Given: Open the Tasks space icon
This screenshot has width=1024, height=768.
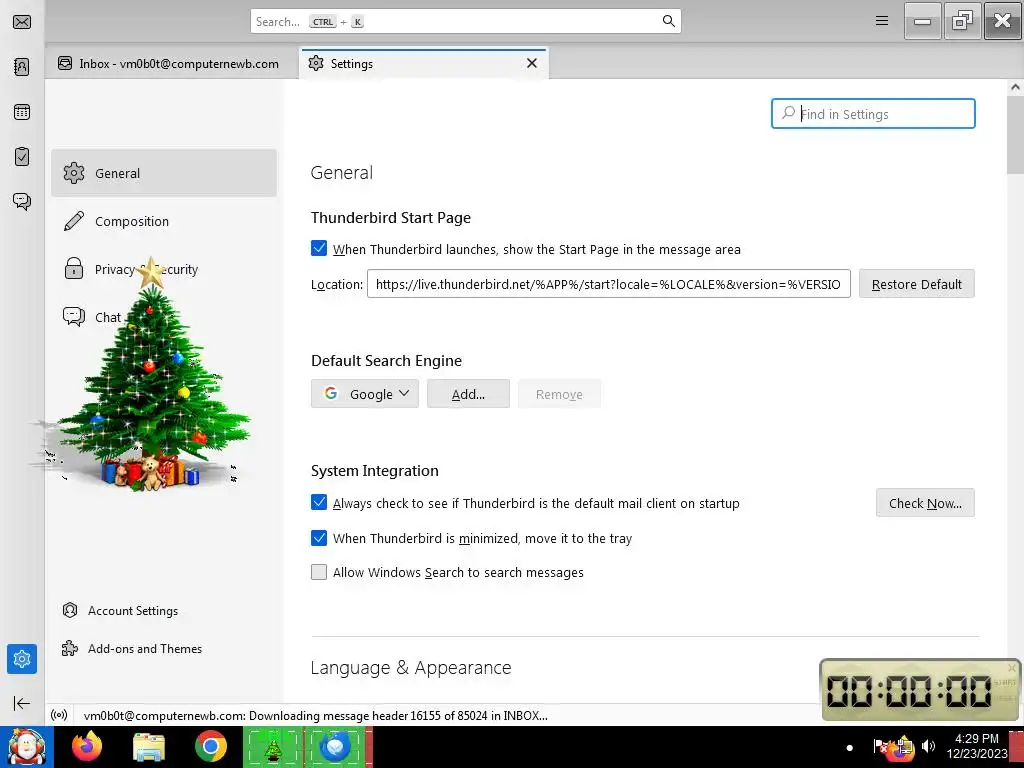Looking at the screenshot, I should [x=22, y=157].
